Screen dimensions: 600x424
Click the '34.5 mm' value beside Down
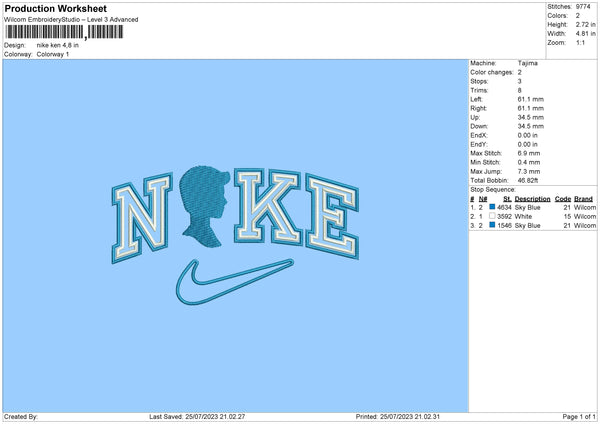(x=530, y=126)
